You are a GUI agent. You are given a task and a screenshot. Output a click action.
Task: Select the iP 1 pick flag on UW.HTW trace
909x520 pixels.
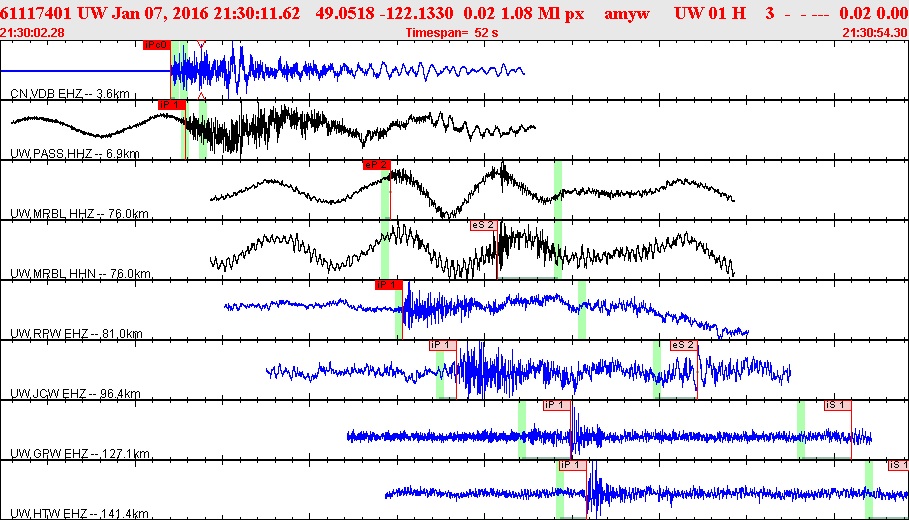(572, 465)
